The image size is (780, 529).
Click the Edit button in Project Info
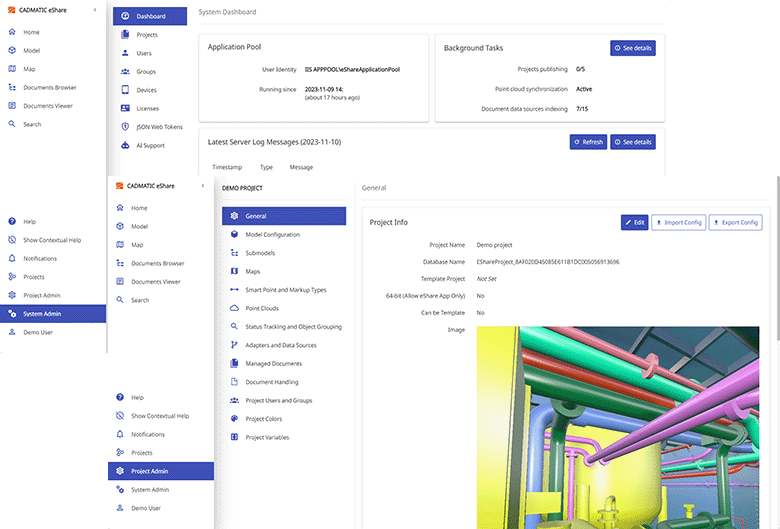pos(634,222)
